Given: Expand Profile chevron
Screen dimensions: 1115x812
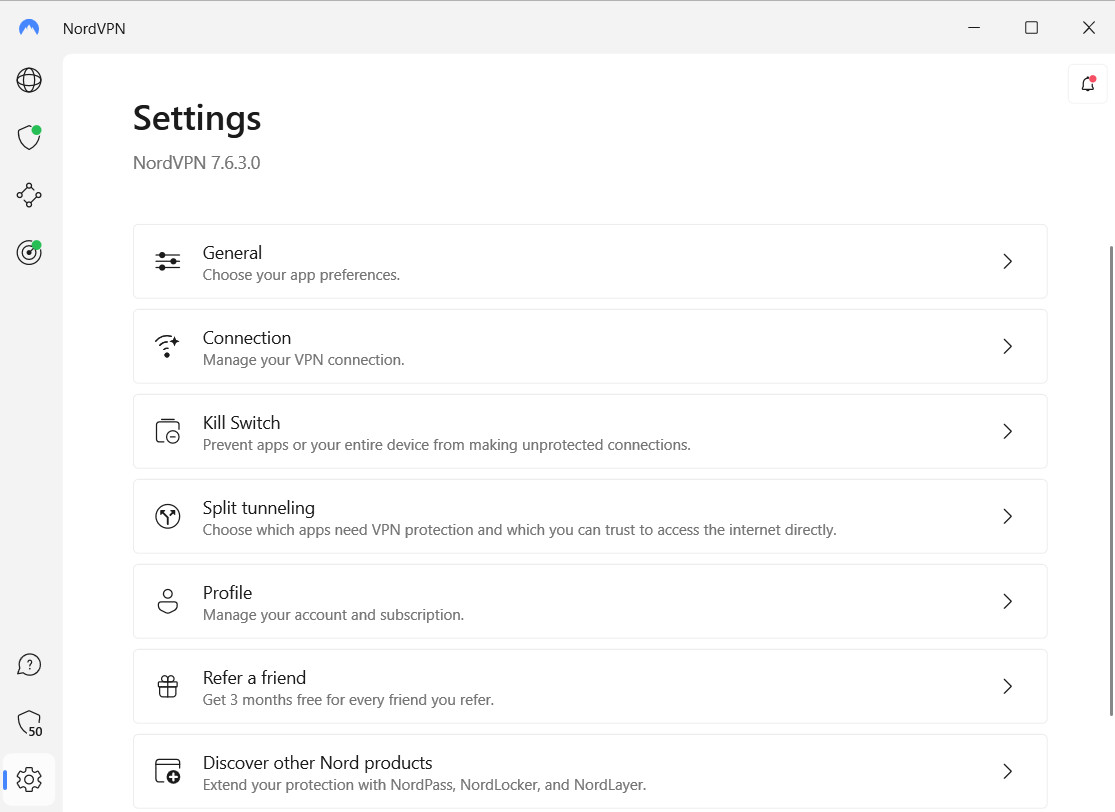Looking at the screenshot, I should tap(1008, 602).
